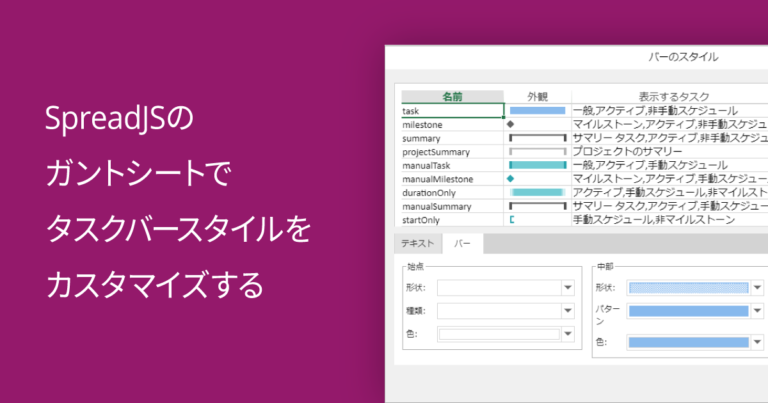Open the 始点 色 dropdown arrow
The height and width of the screenshot is (403, 768).
click(568, 334)
